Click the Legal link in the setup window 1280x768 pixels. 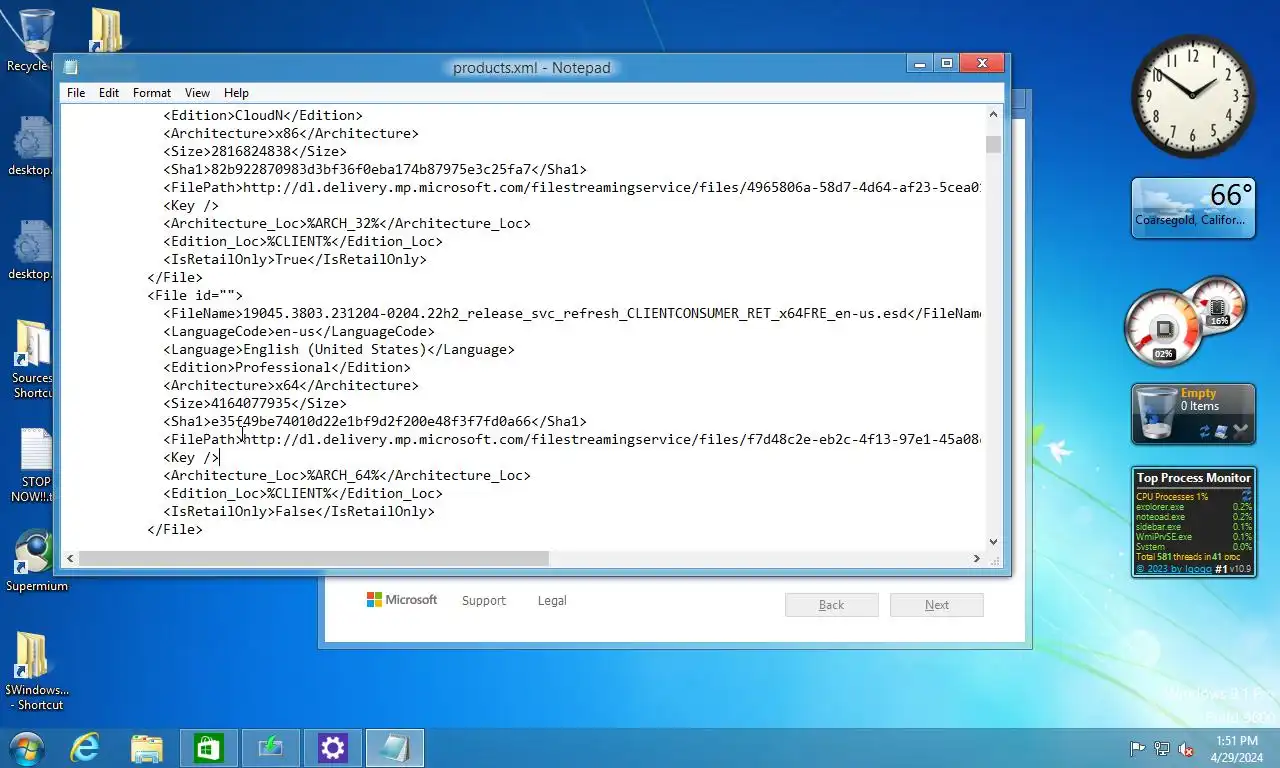point(552,601)
